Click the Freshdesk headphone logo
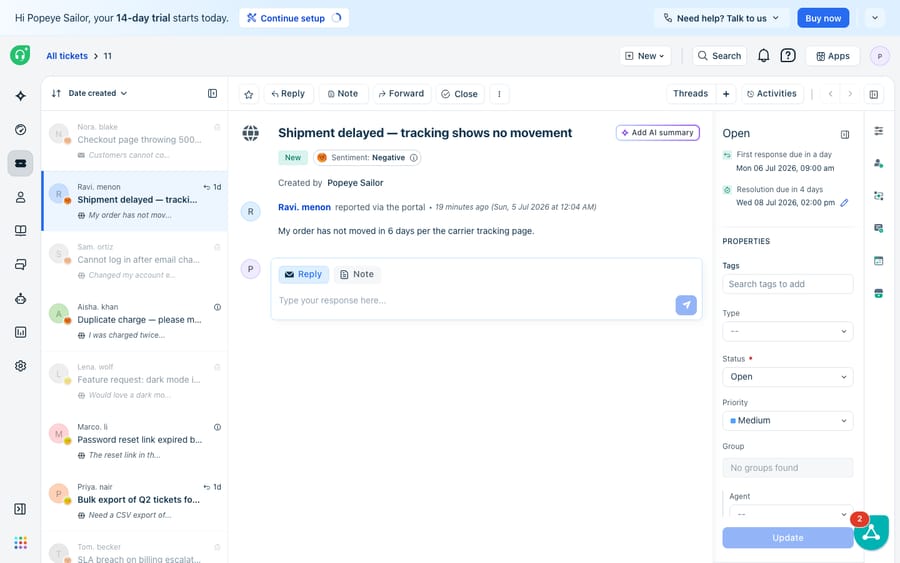Viewport: 900px width, 563px height. (20, 55)
